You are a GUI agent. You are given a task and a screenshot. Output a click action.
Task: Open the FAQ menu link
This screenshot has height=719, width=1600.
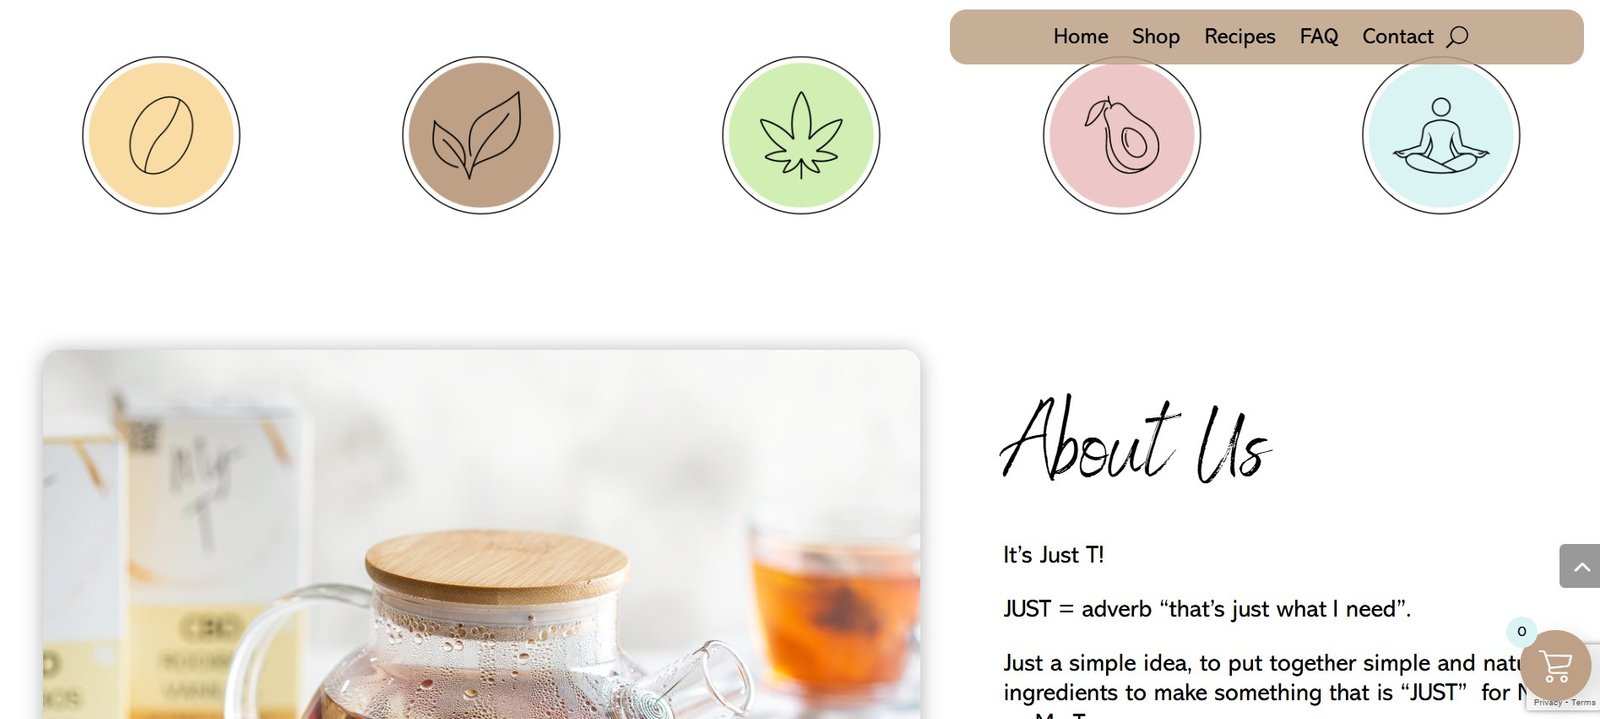(1319, 36)
